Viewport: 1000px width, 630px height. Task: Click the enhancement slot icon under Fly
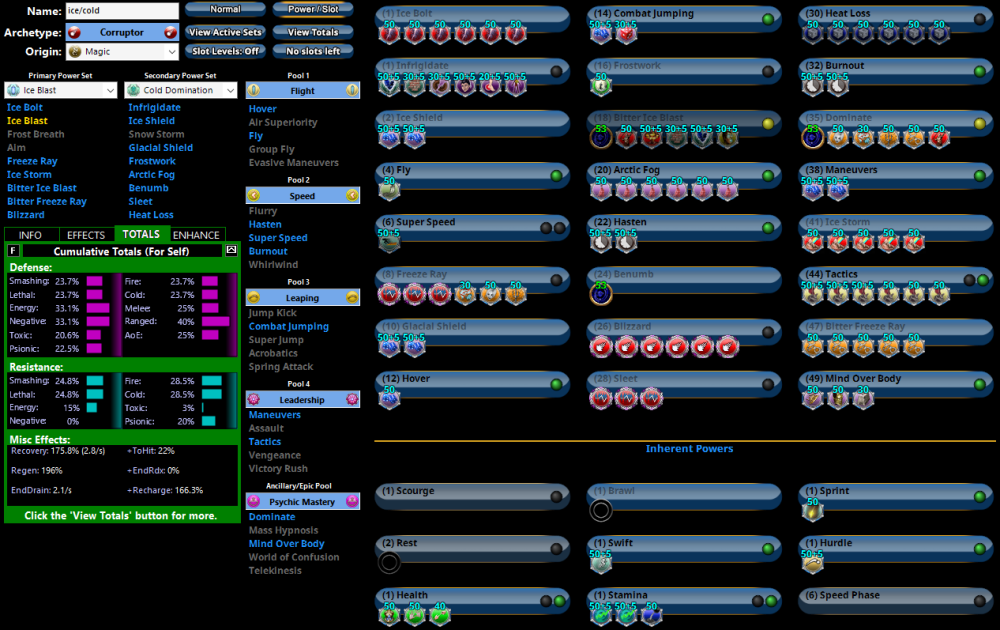(389, 190)
